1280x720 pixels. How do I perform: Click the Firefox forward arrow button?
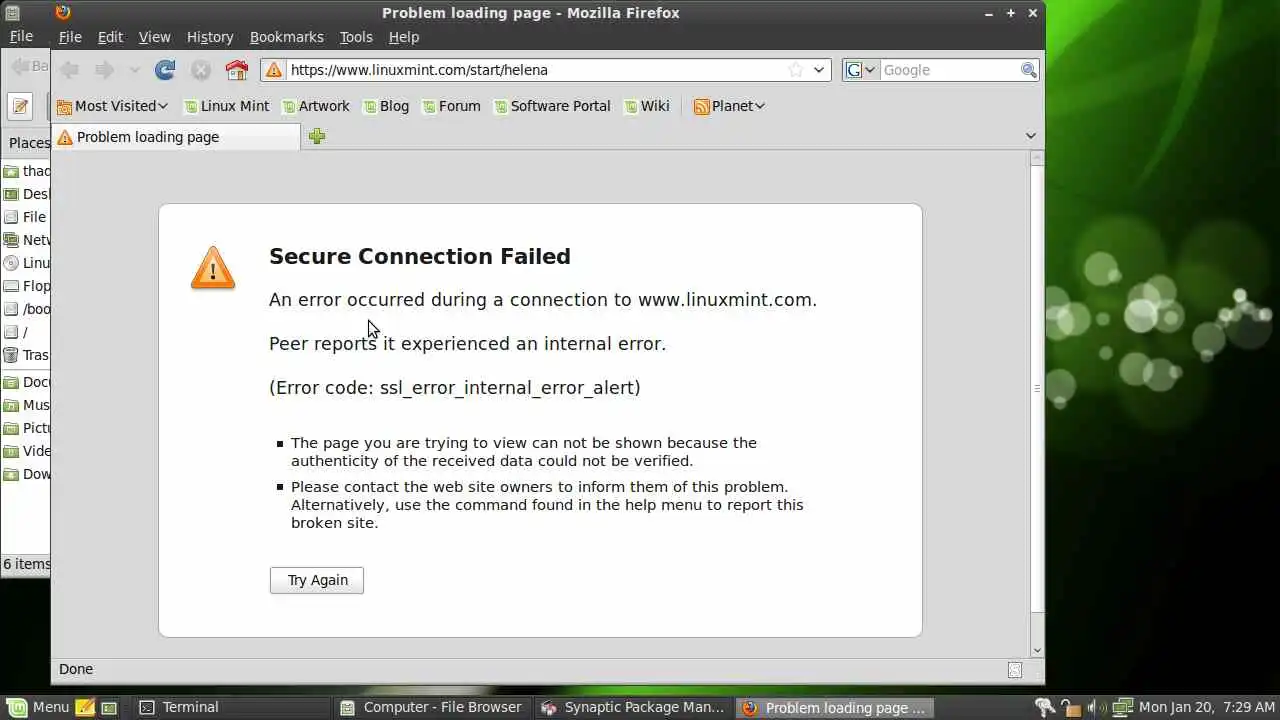[104, 70]
